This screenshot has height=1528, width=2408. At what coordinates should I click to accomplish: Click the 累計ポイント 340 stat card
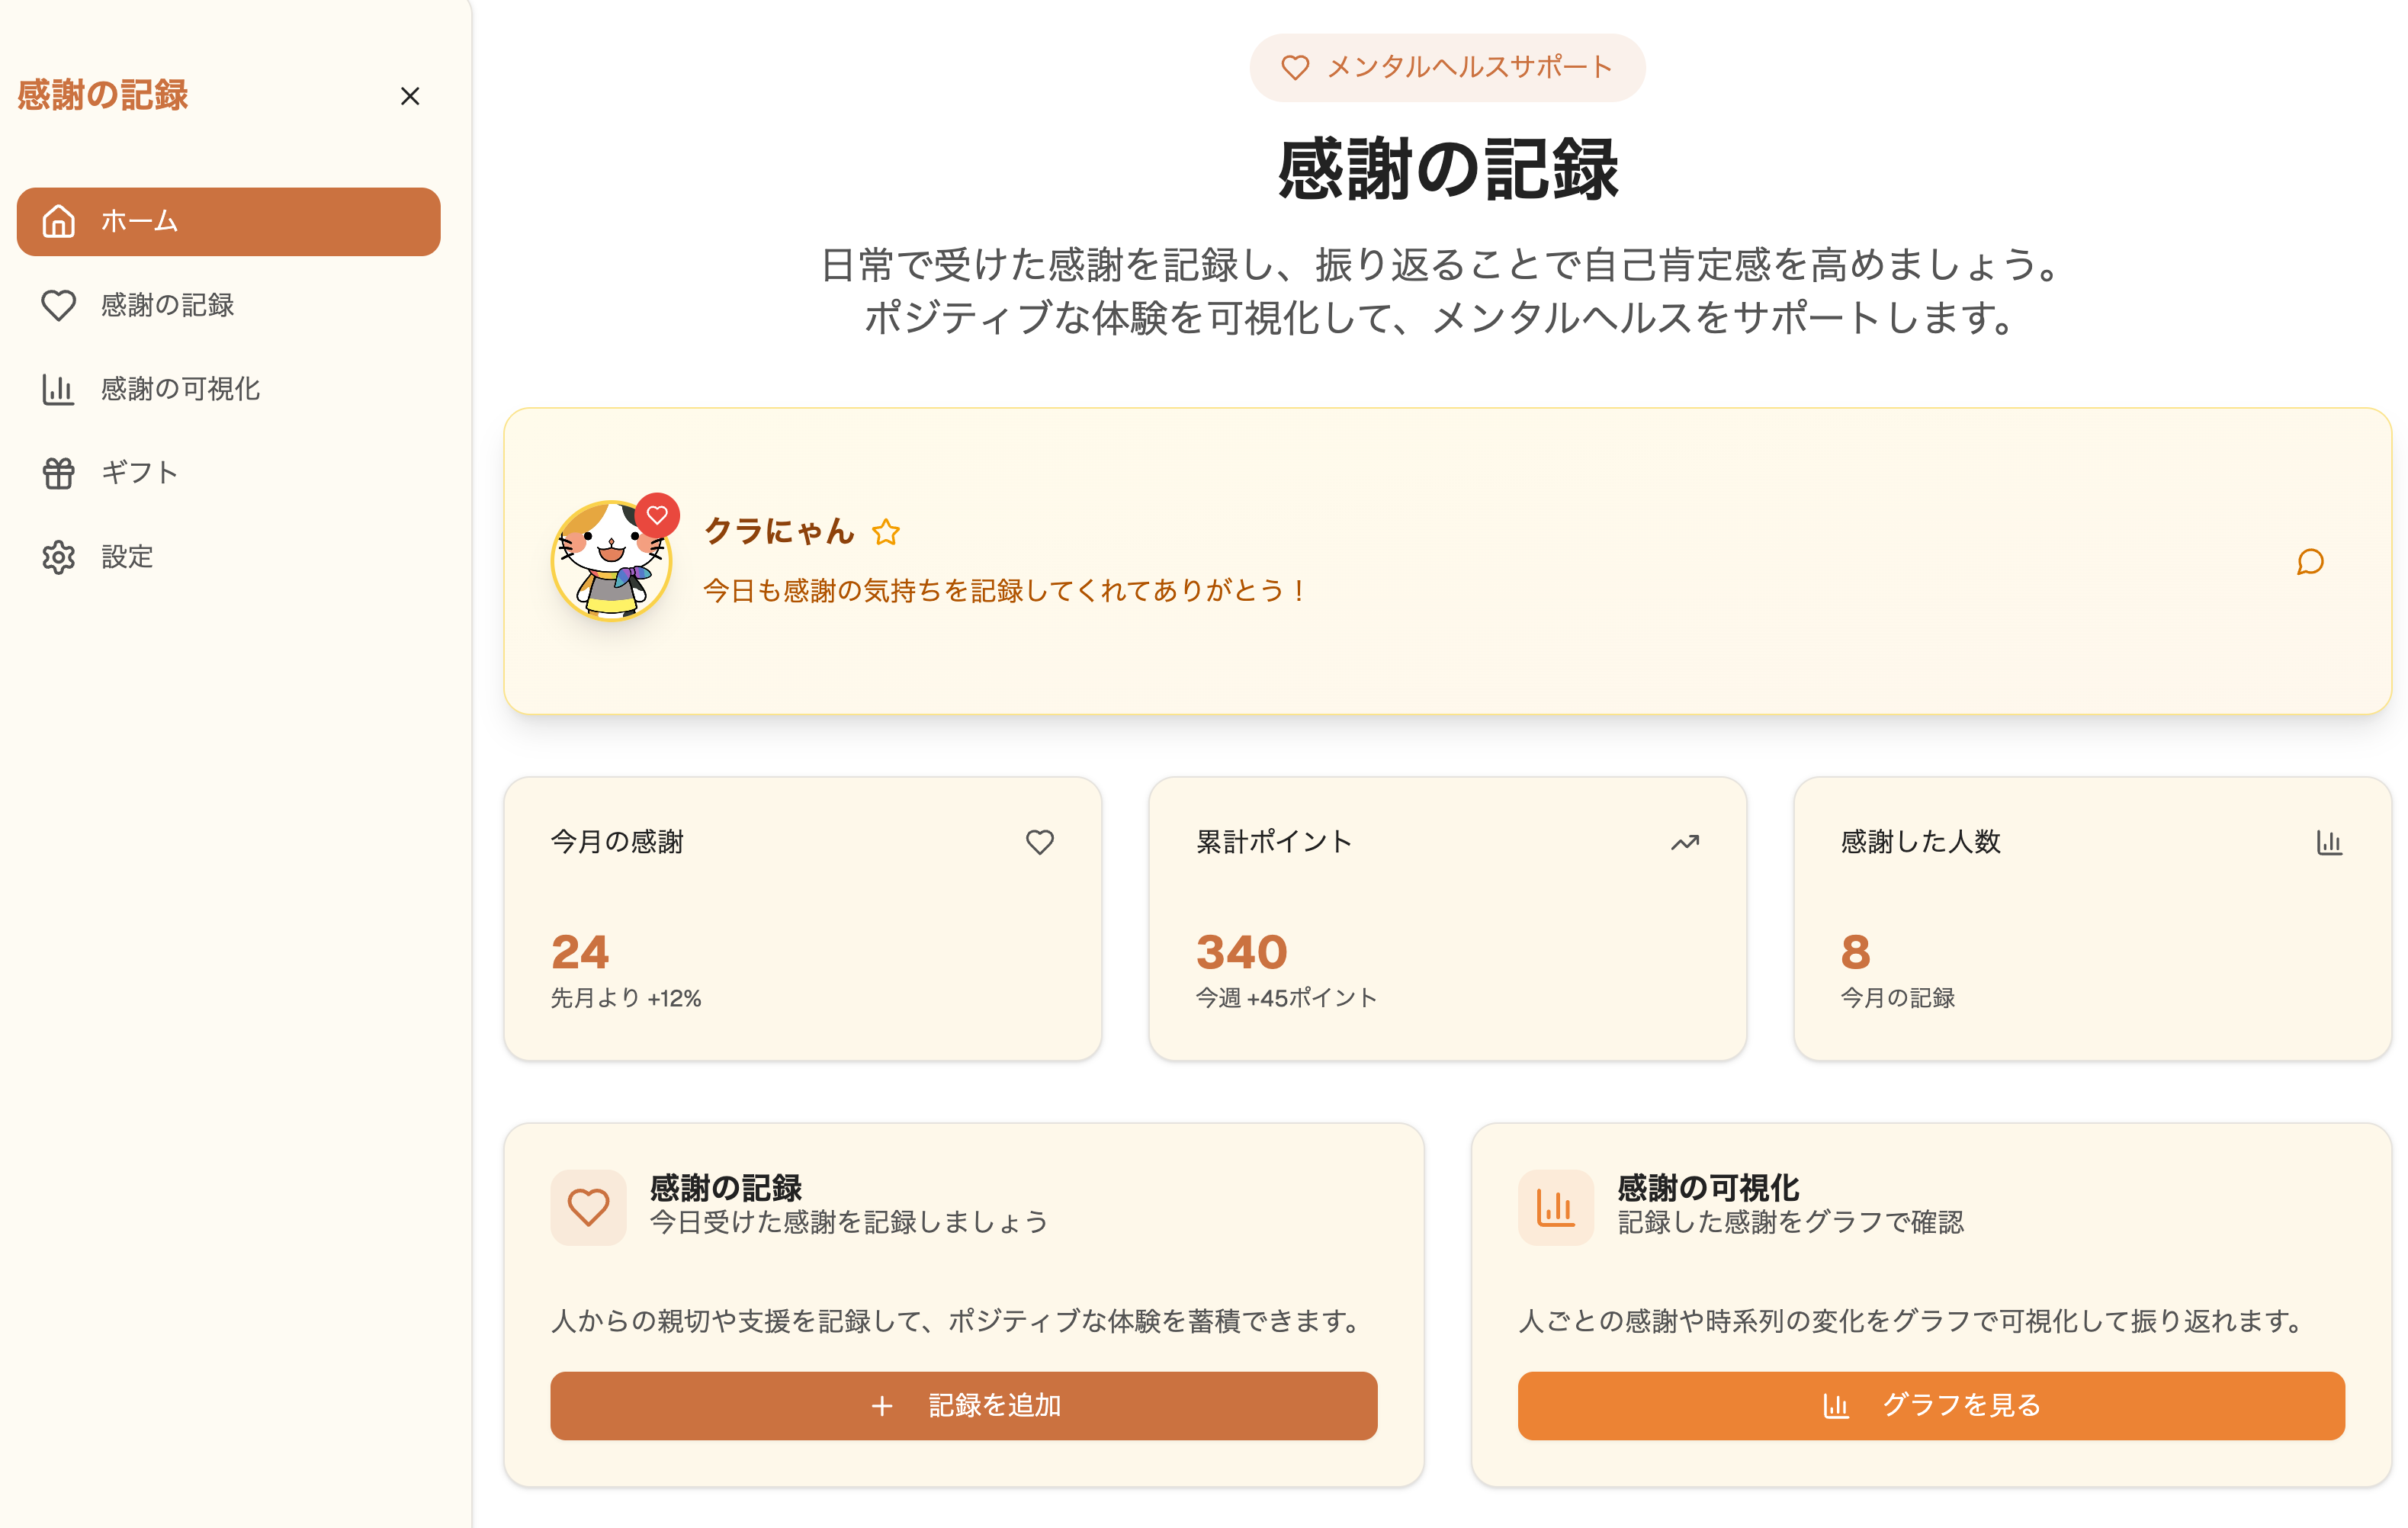pos(1447,918)
